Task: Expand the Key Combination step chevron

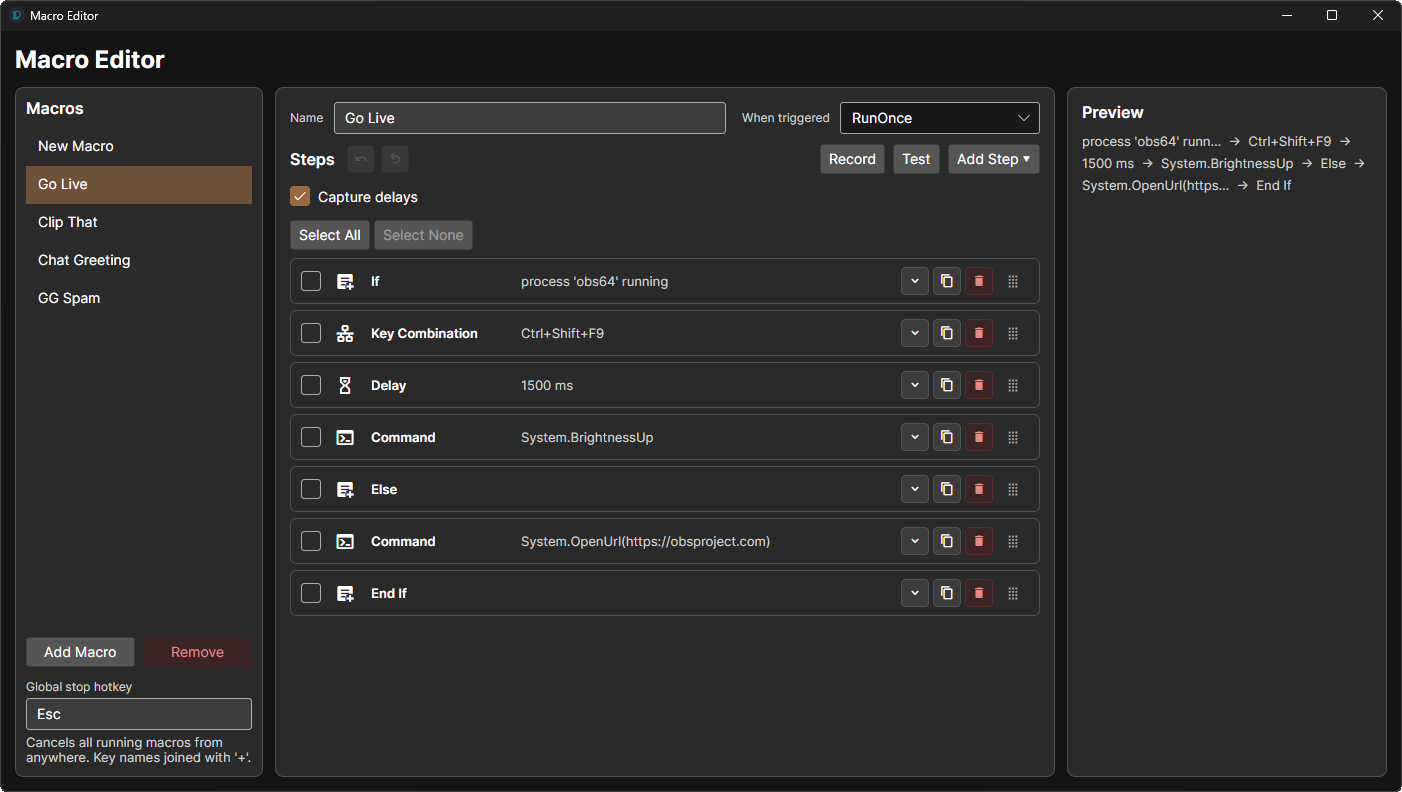Action: tap(915, 333)
